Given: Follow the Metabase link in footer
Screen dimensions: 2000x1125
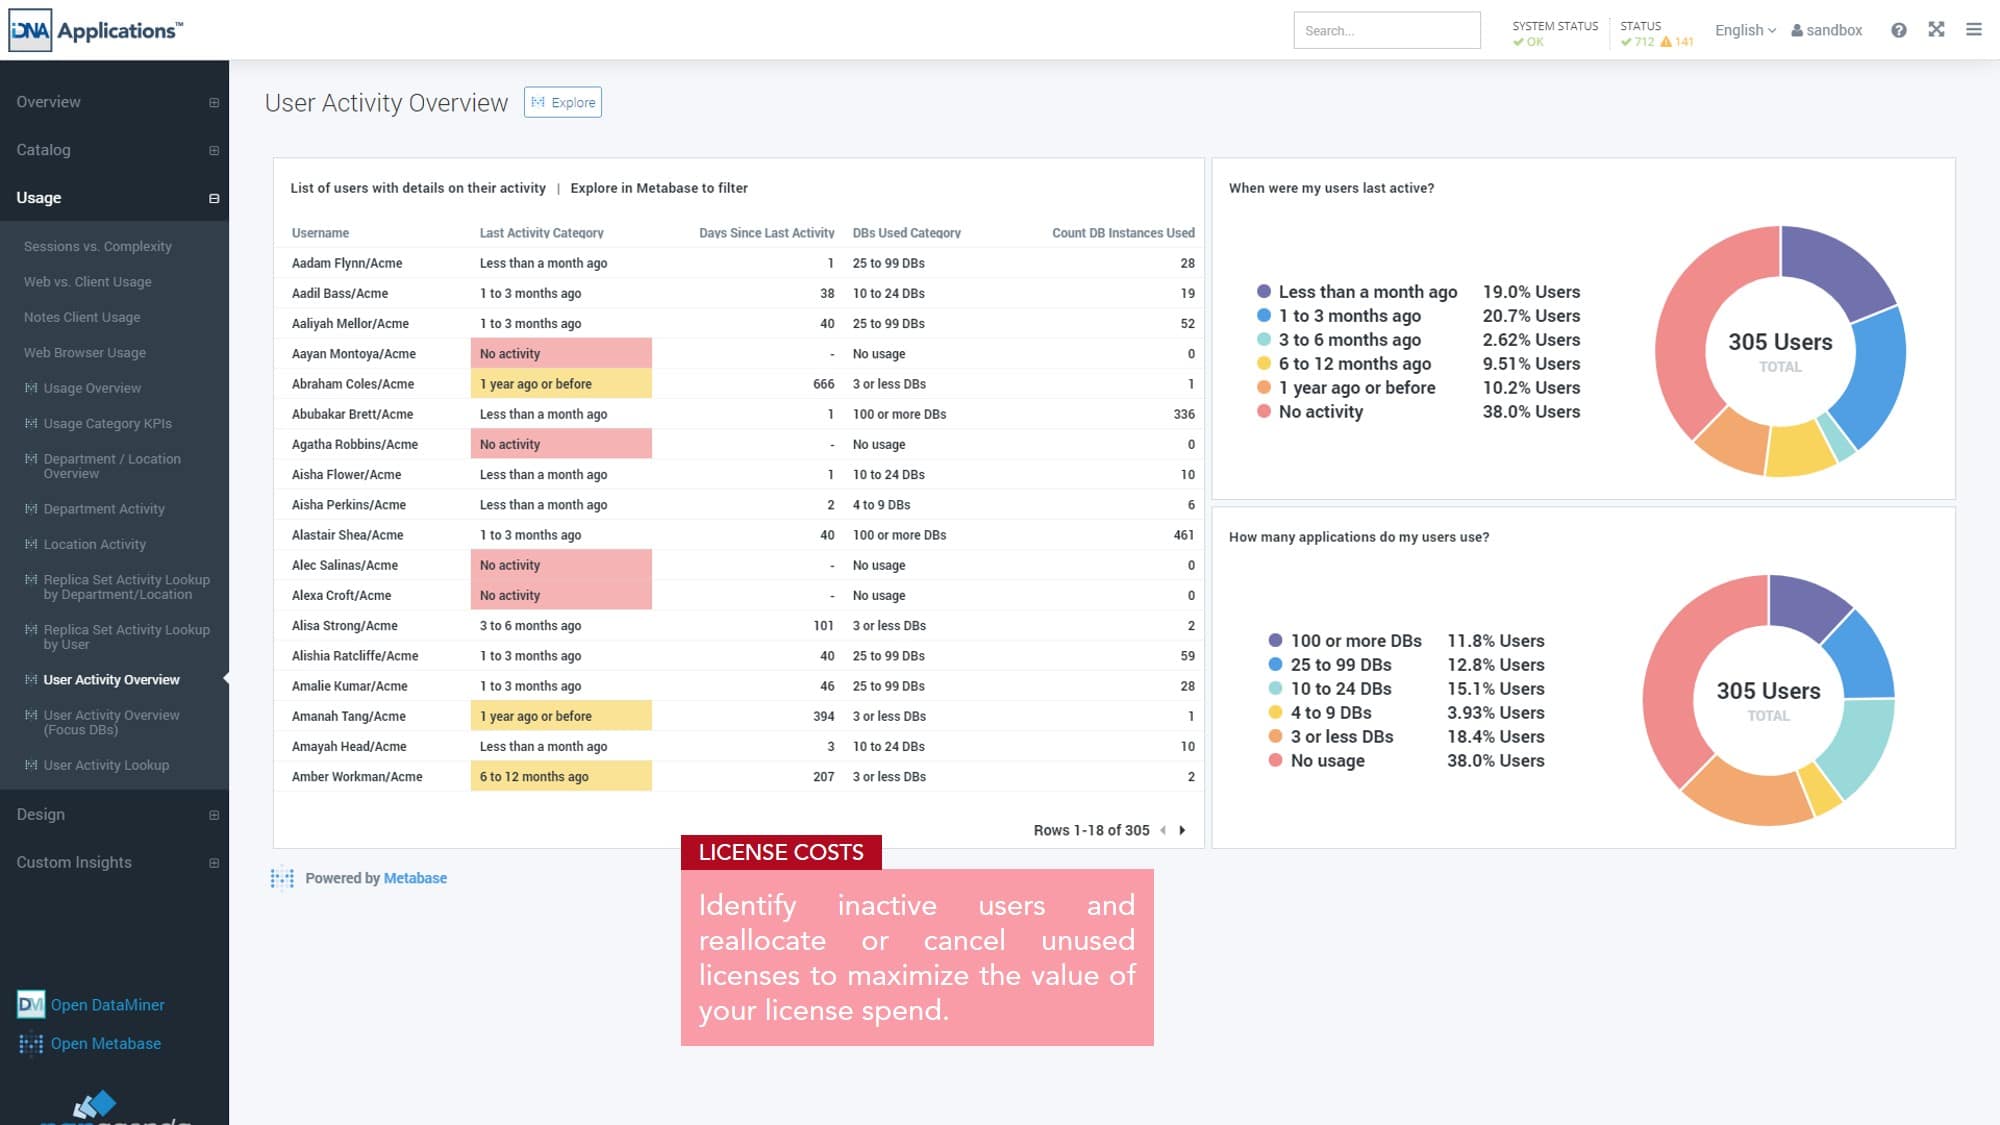Looking at the screenshot, I should pyautogui.click(x=415, y=878).
